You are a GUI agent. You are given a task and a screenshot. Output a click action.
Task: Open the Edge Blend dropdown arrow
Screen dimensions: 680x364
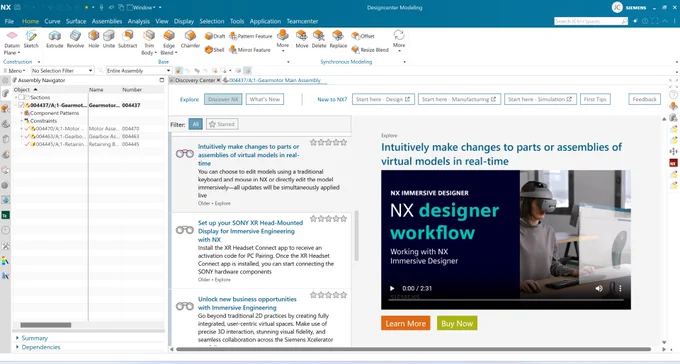(176, 53)
